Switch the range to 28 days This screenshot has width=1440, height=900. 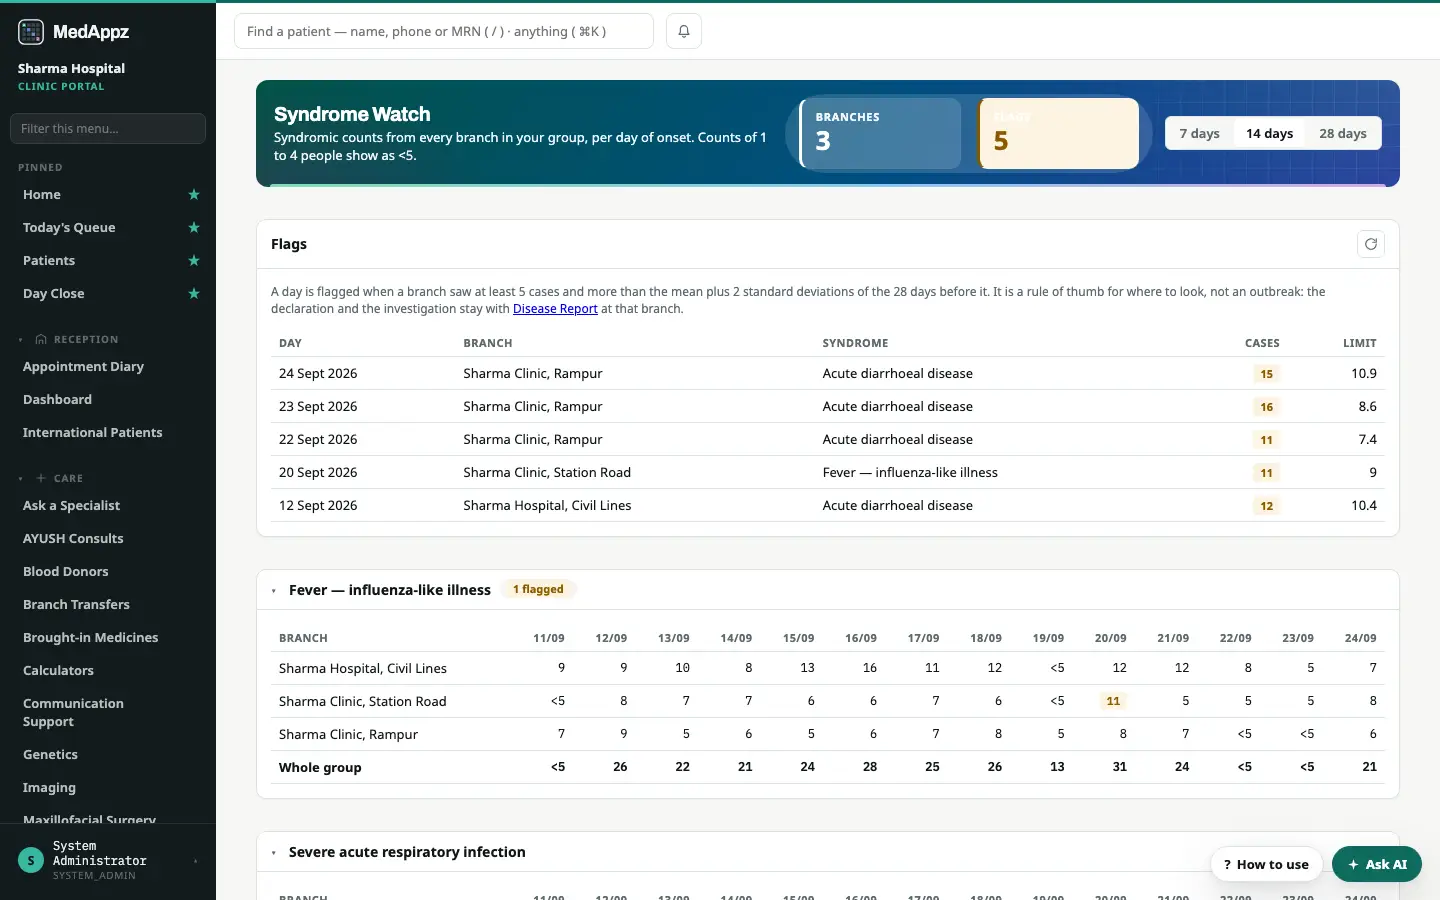point(1343,133)
